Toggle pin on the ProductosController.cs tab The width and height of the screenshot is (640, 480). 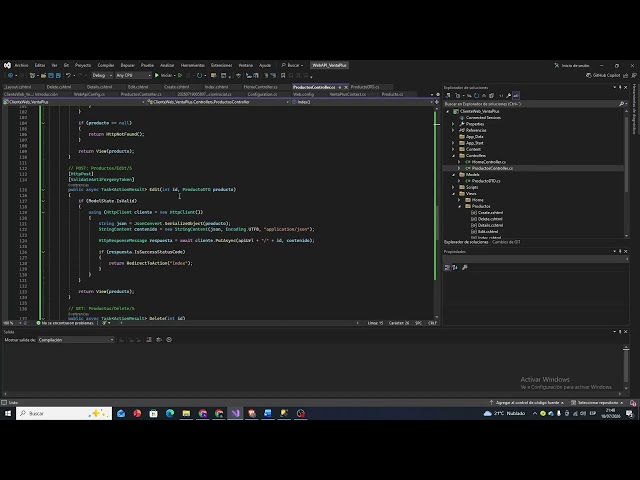point(340,87)
